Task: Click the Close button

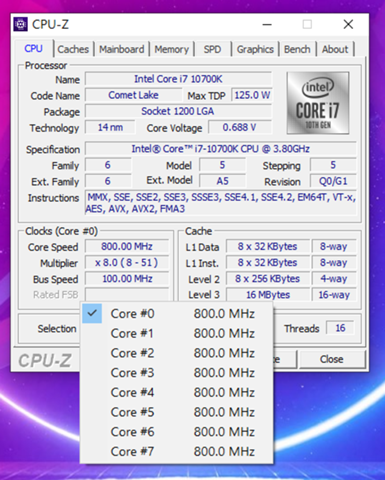Action: pos(332,359)
